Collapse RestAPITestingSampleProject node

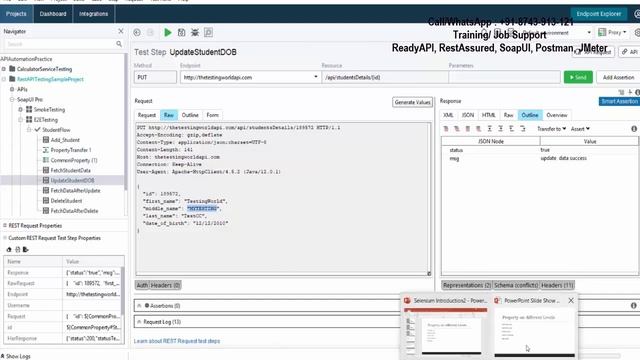click(4, 79)
